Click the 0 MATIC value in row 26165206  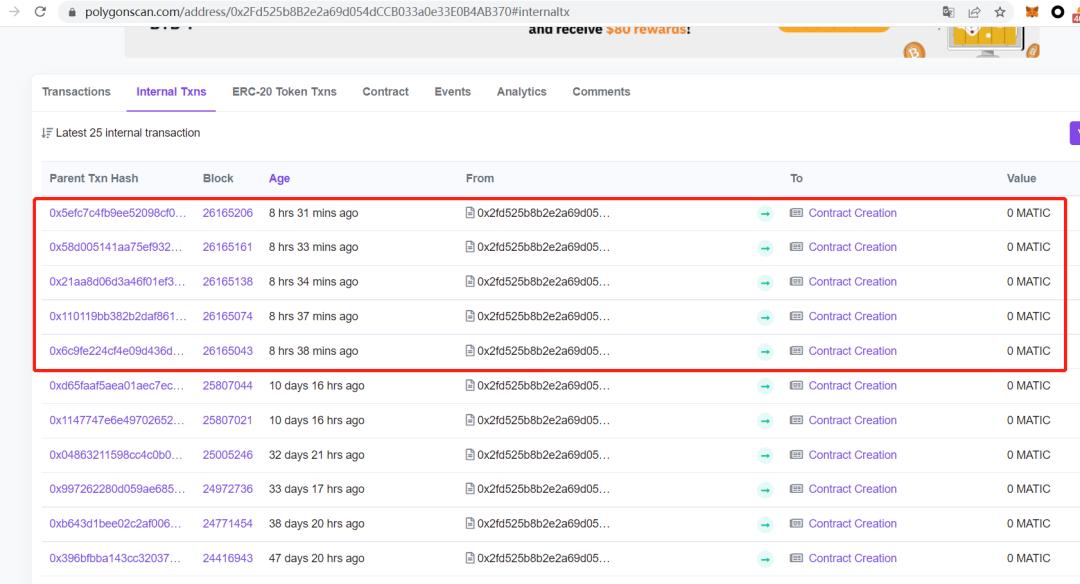pyautogui.click(x=1028, y=213)
